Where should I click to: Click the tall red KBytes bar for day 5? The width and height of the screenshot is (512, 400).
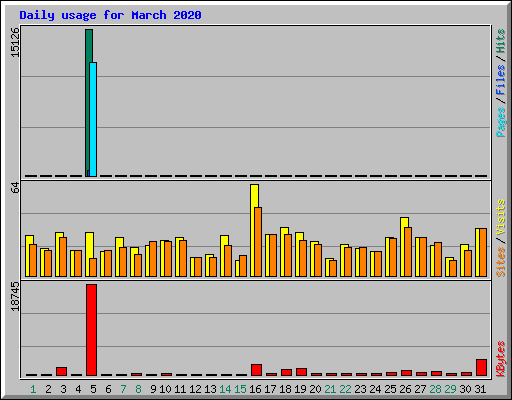tap(92, 330)
